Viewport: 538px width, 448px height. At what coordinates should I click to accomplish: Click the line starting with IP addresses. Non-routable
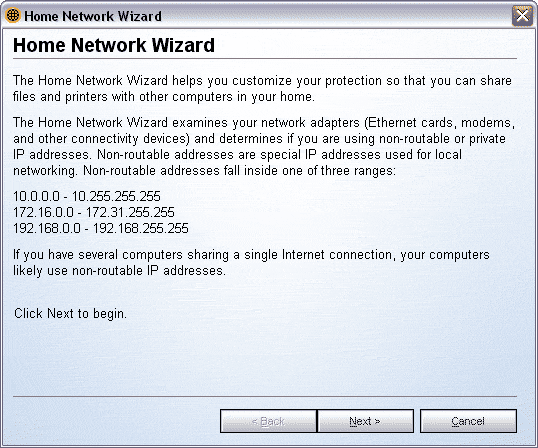pos(237,155)
